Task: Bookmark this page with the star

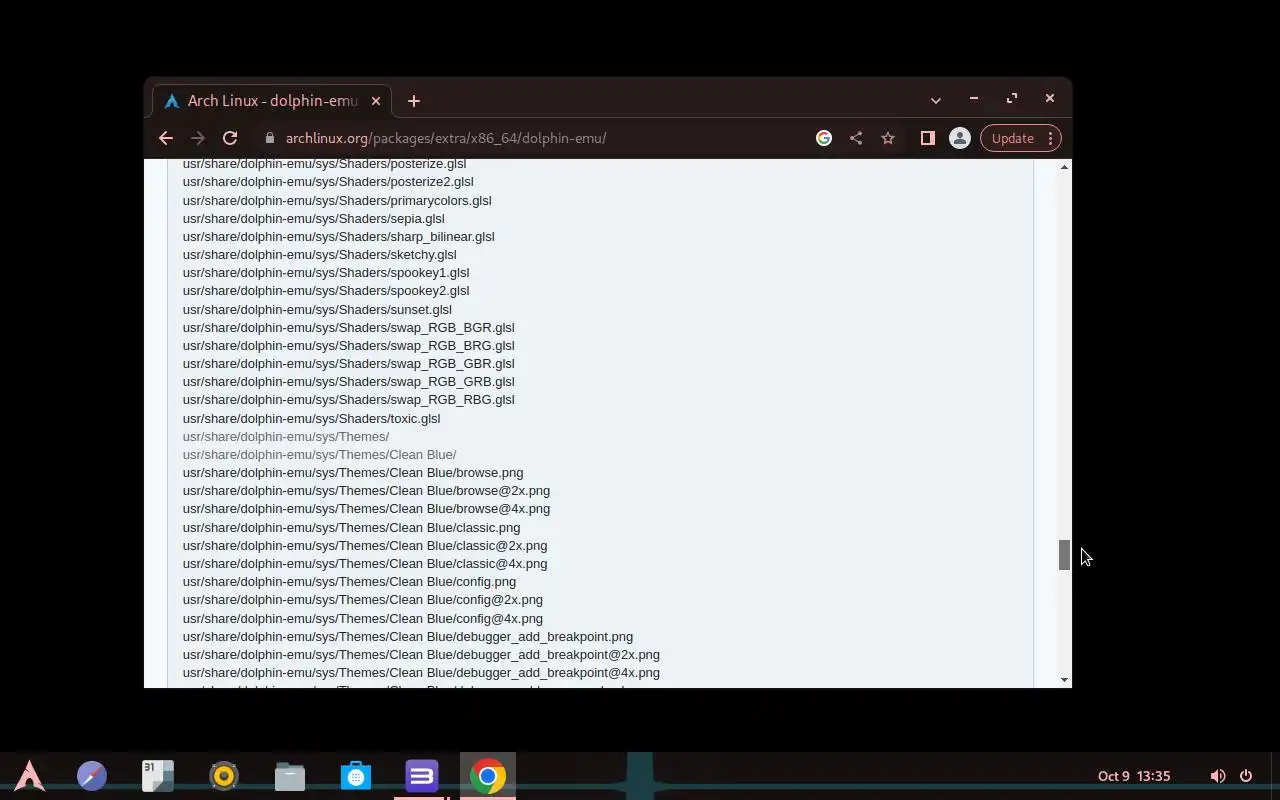Action: point(888,138)
